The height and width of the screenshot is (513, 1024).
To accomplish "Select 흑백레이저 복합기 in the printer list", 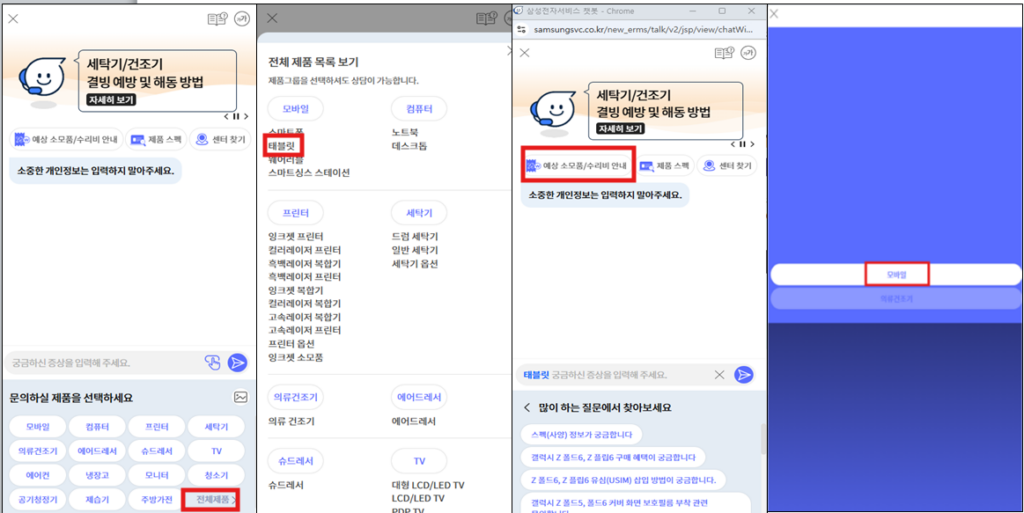I will pos(304,264).
